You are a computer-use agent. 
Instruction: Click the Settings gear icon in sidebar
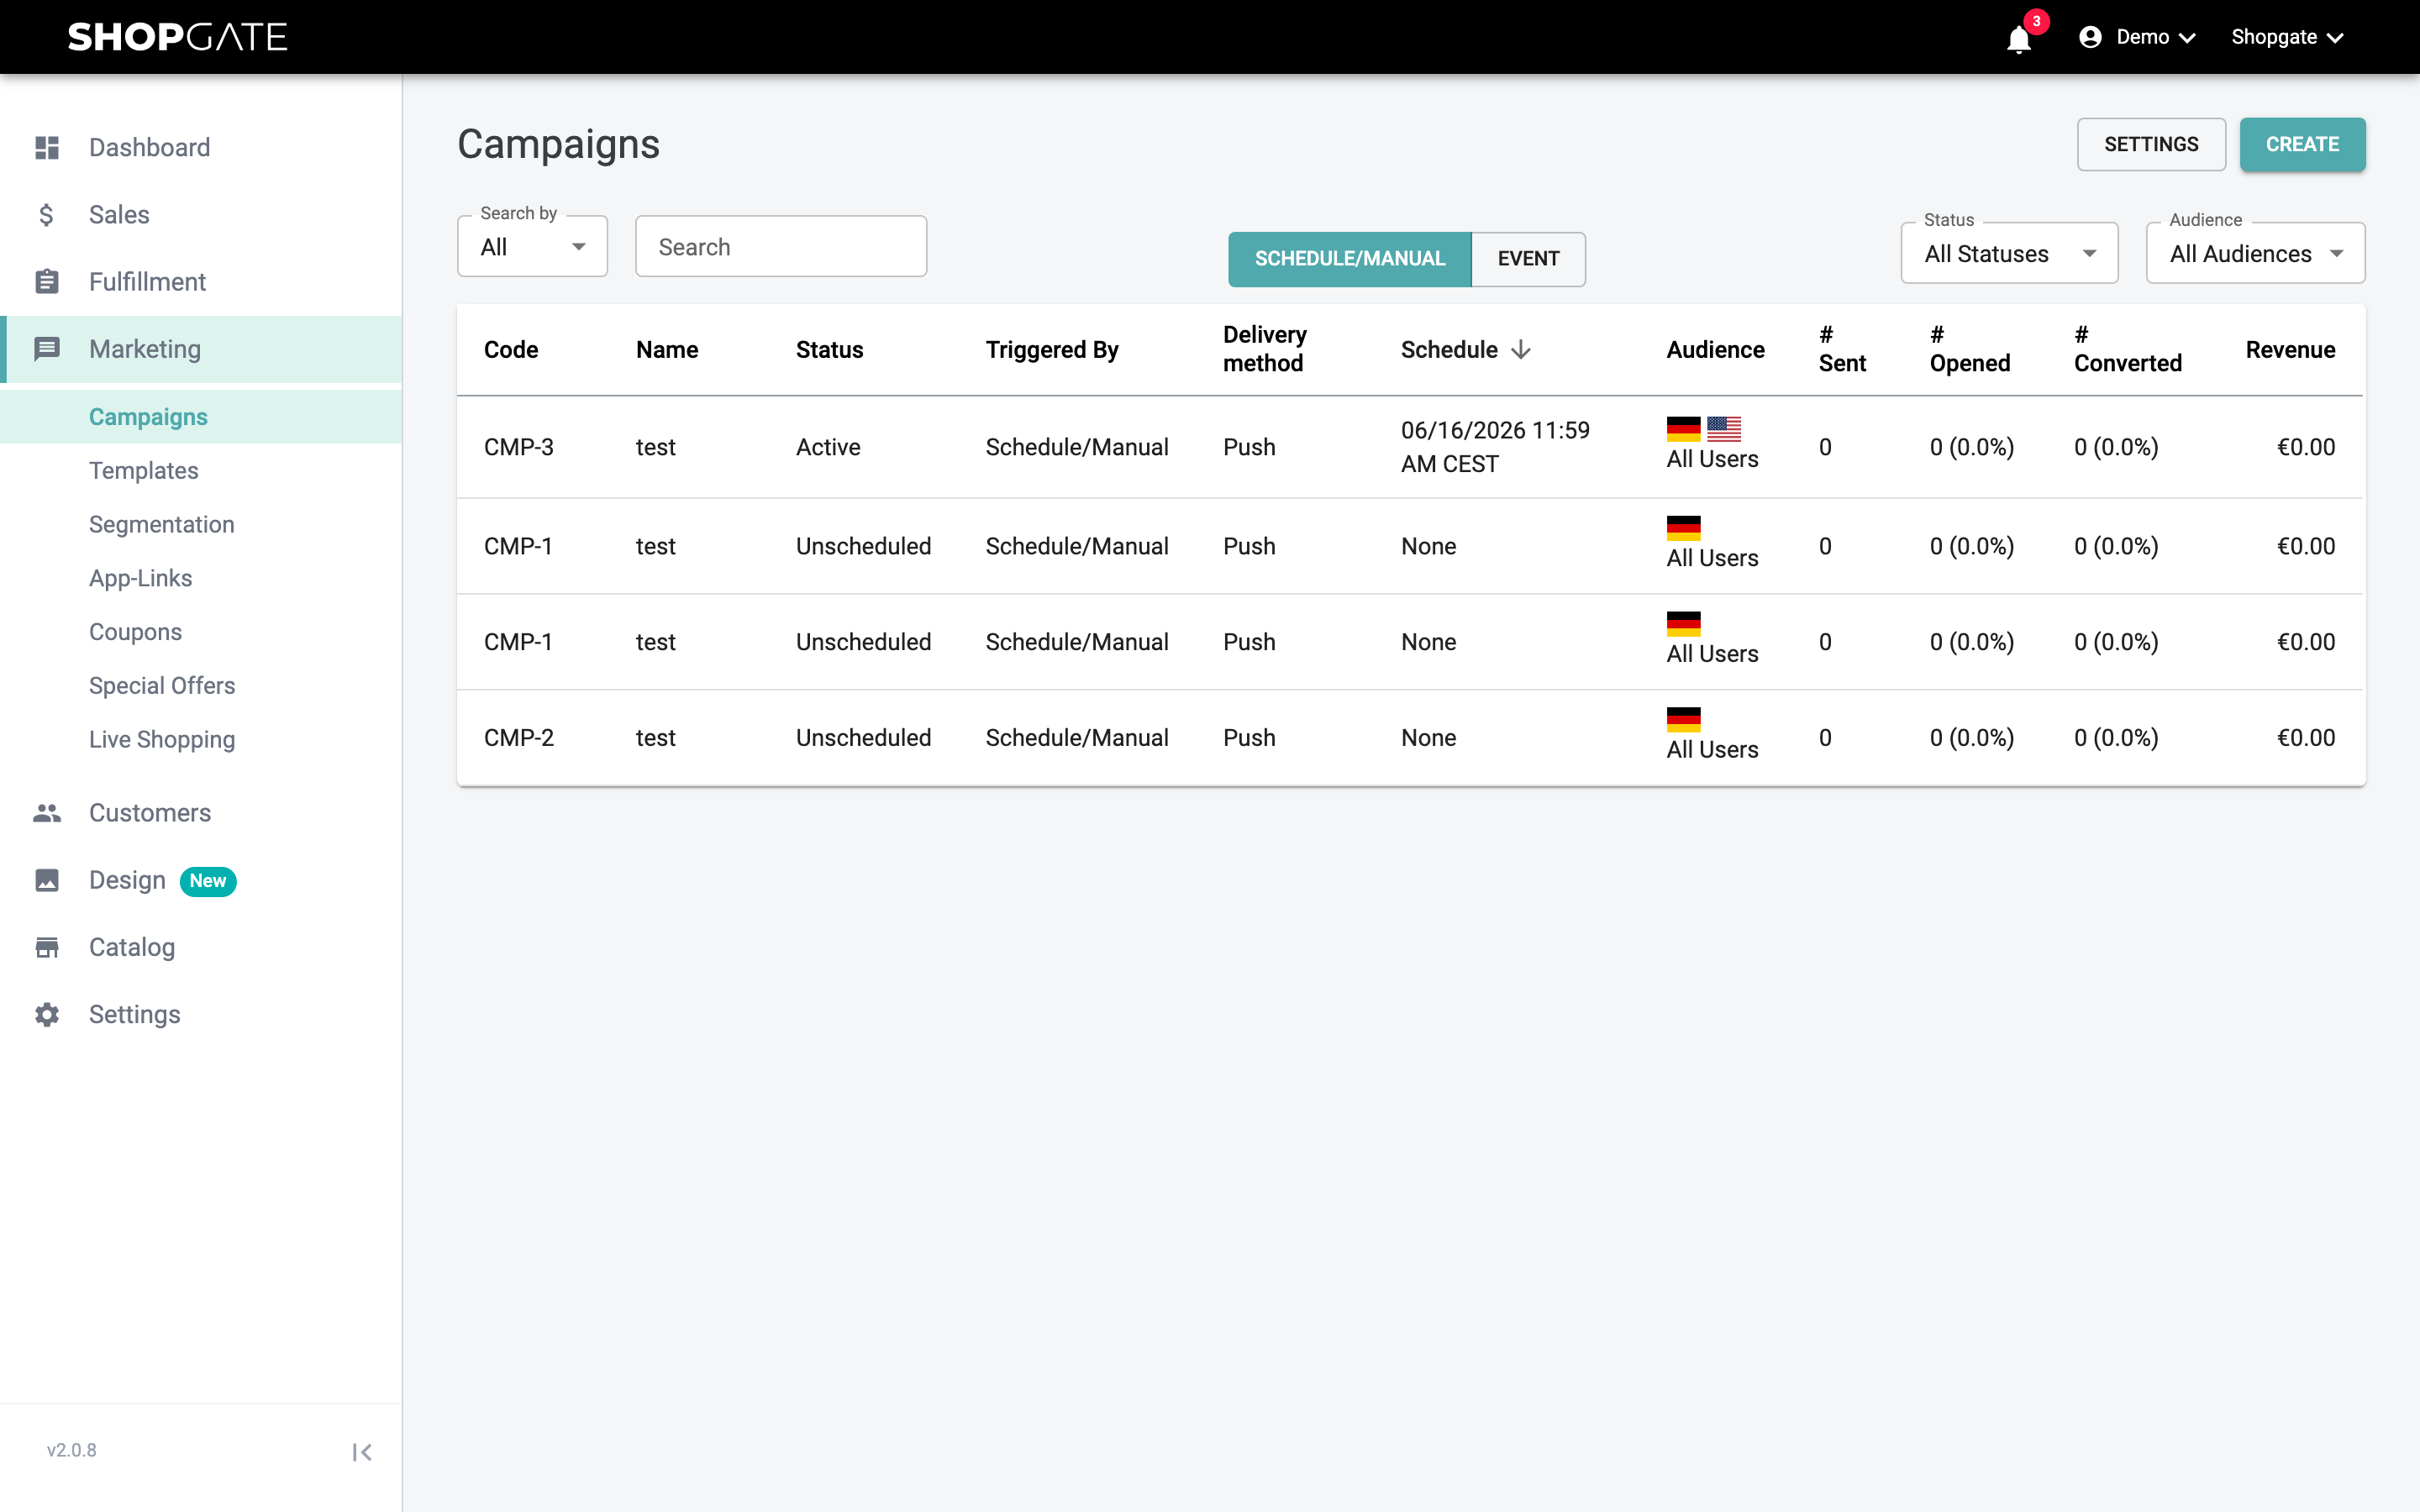47,1014
